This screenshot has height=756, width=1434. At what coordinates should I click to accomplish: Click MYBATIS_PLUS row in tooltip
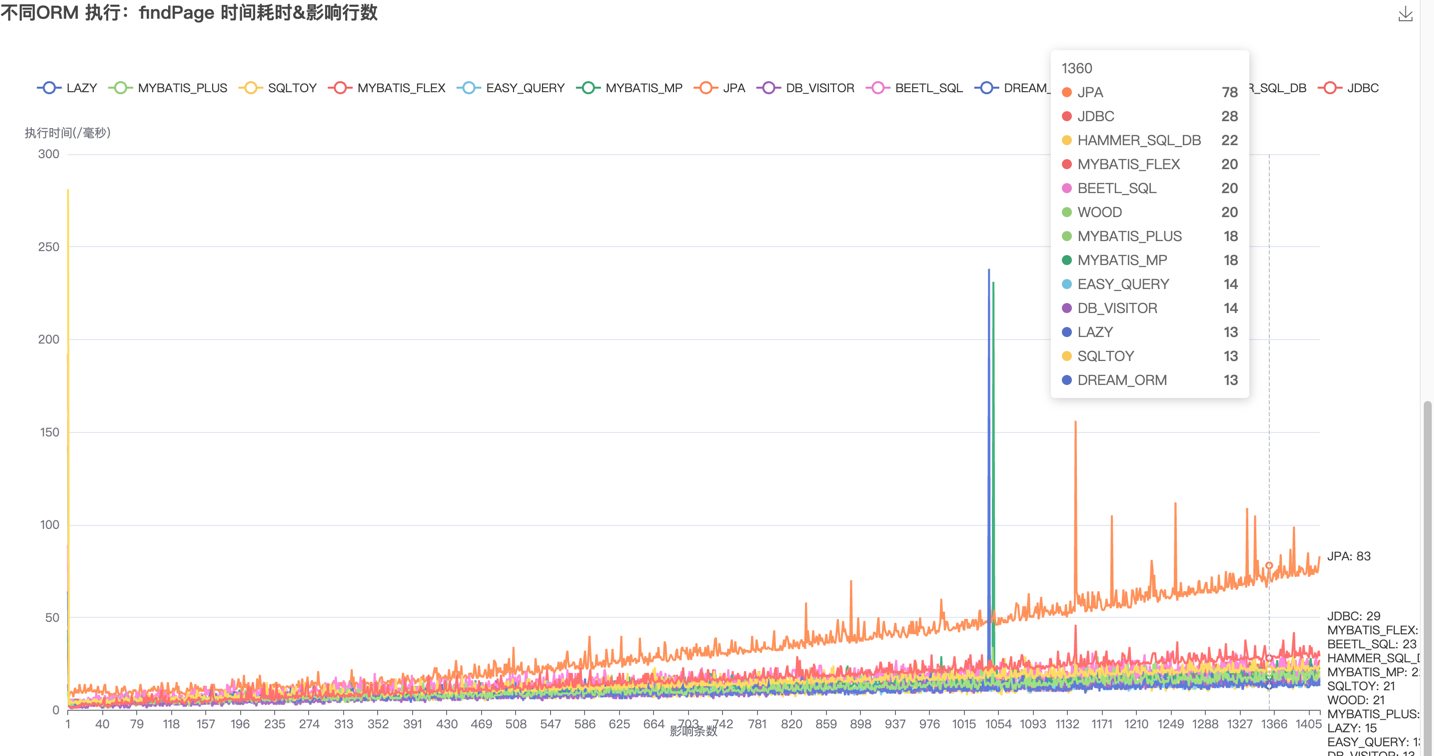1149,236
